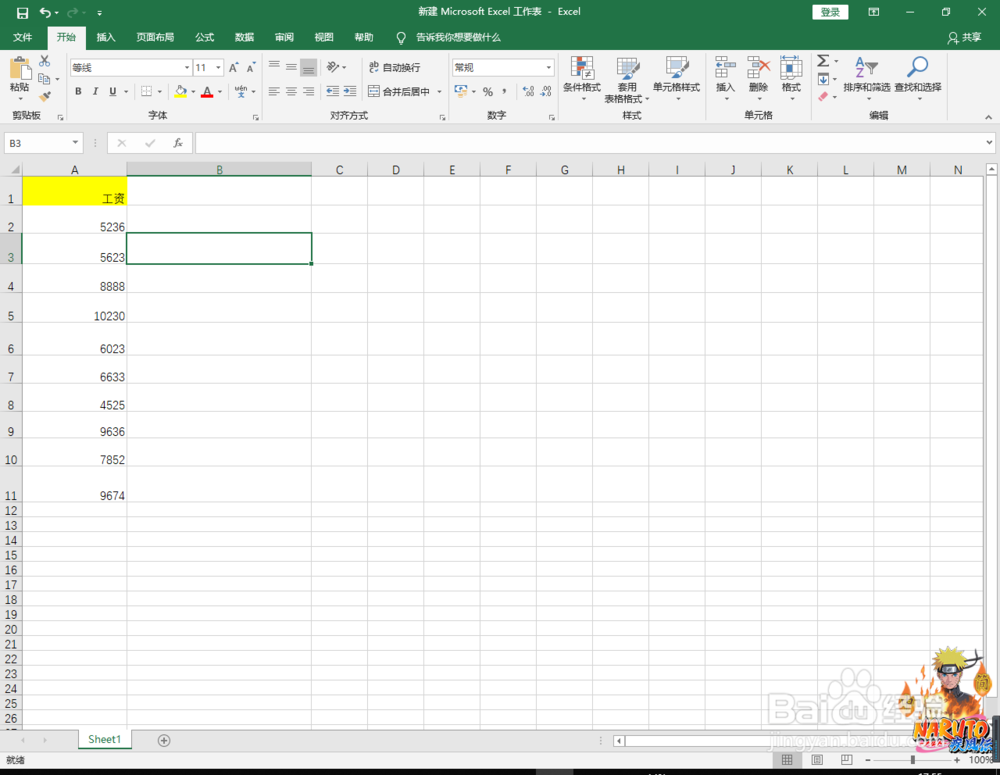Select the Sheet1 worksheet tab
Image resolution: width=1000 pixels, height=775 pixels.
[105, 739]
